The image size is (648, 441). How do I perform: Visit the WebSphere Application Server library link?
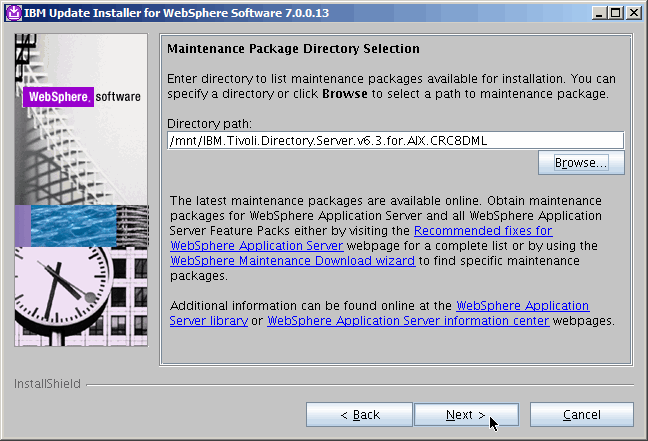[522, 305]
